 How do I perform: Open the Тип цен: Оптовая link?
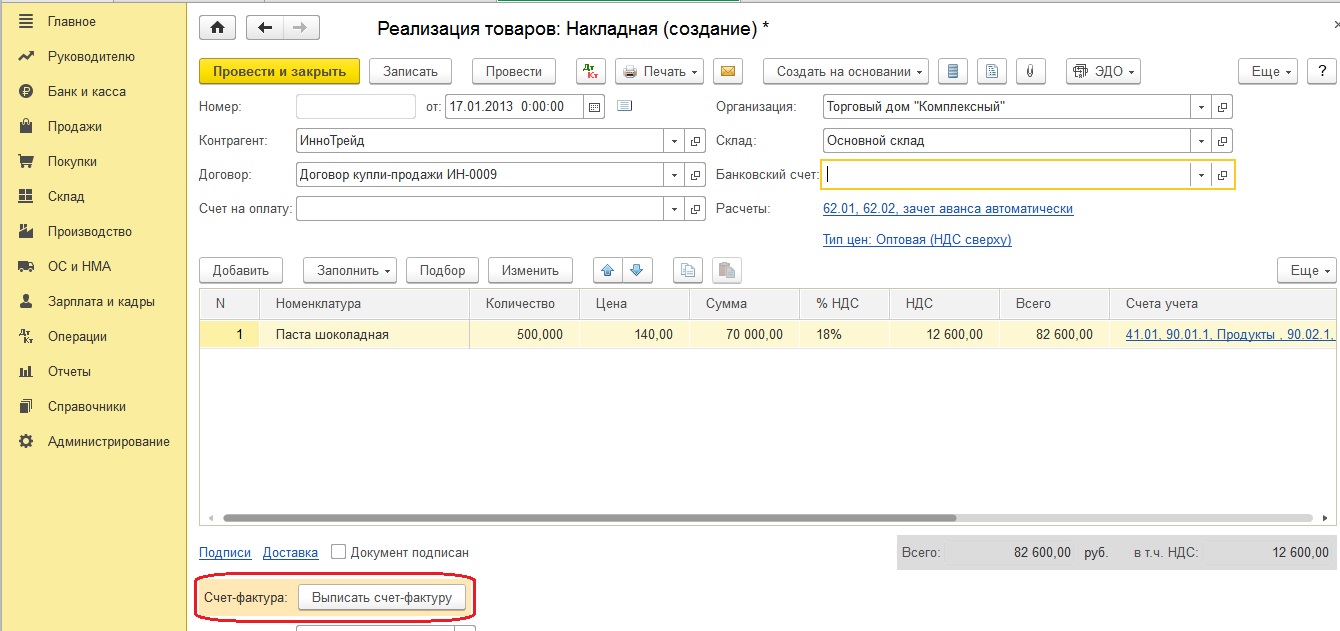click(x=917, y=240)
